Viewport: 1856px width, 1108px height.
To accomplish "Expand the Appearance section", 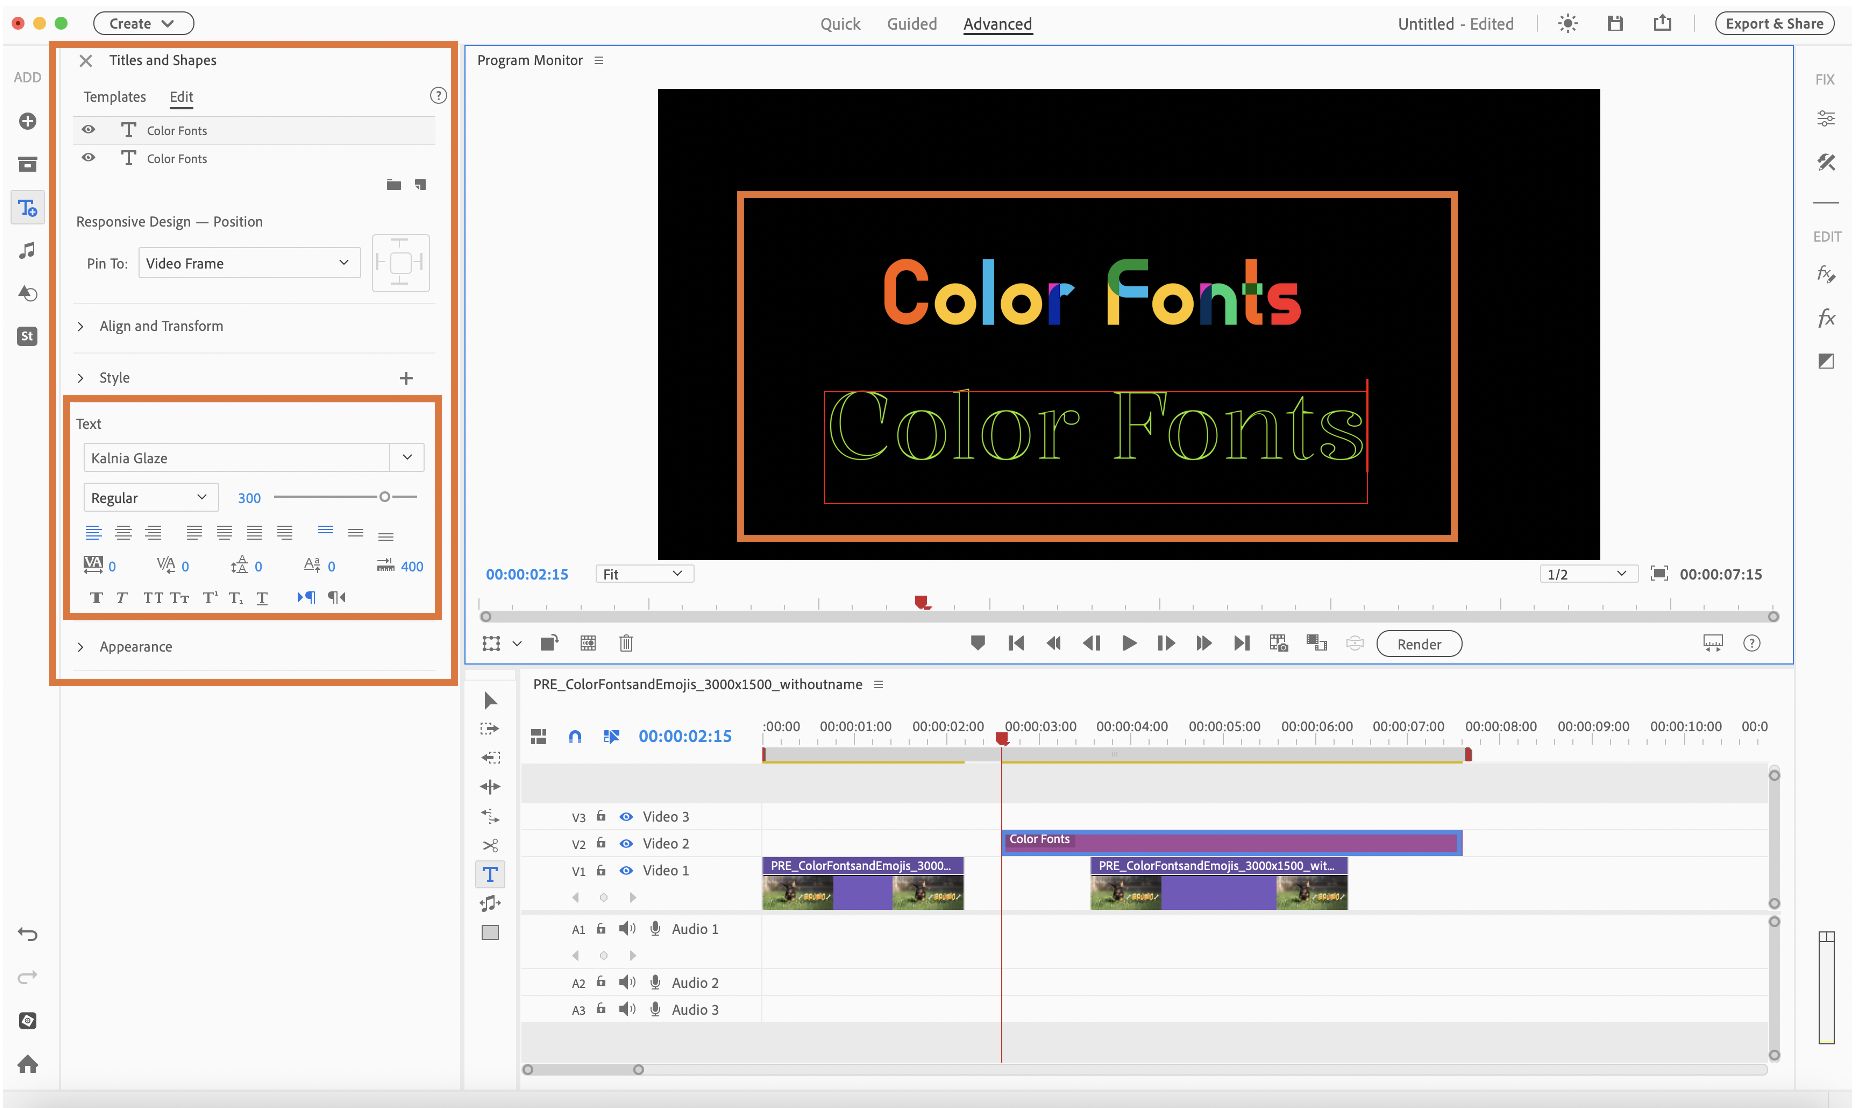I will (x=81, y=647).
